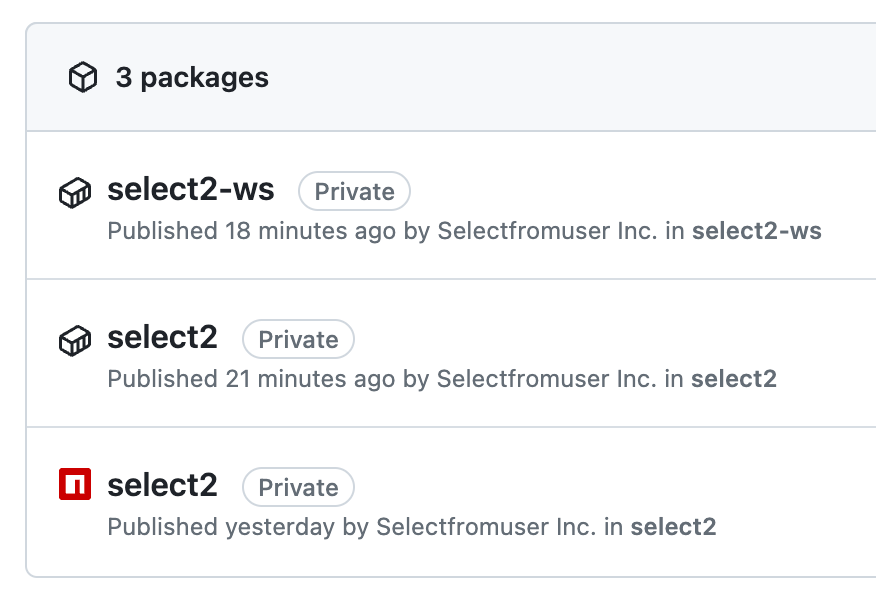Click the Private badge on the npm select2 package
Viewport: 876px width, 610px height.
coord(298,487)
